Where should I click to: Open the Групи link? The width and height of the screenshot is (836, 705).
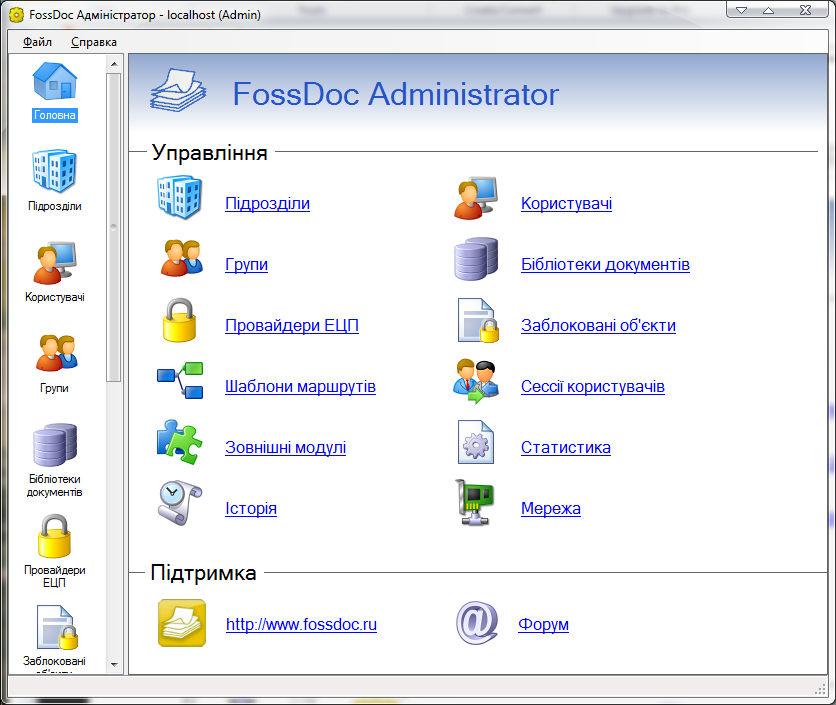[246, 265]
